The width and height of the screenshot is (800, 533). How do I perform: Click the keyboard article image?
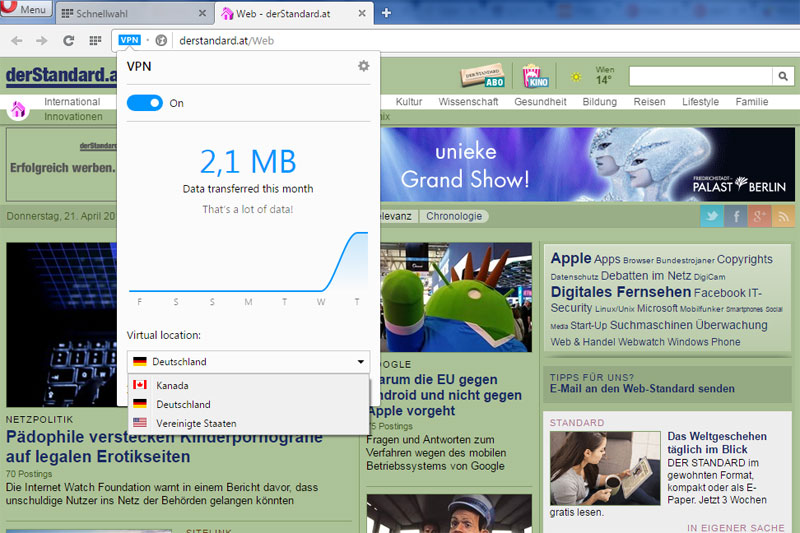[61, 324]
